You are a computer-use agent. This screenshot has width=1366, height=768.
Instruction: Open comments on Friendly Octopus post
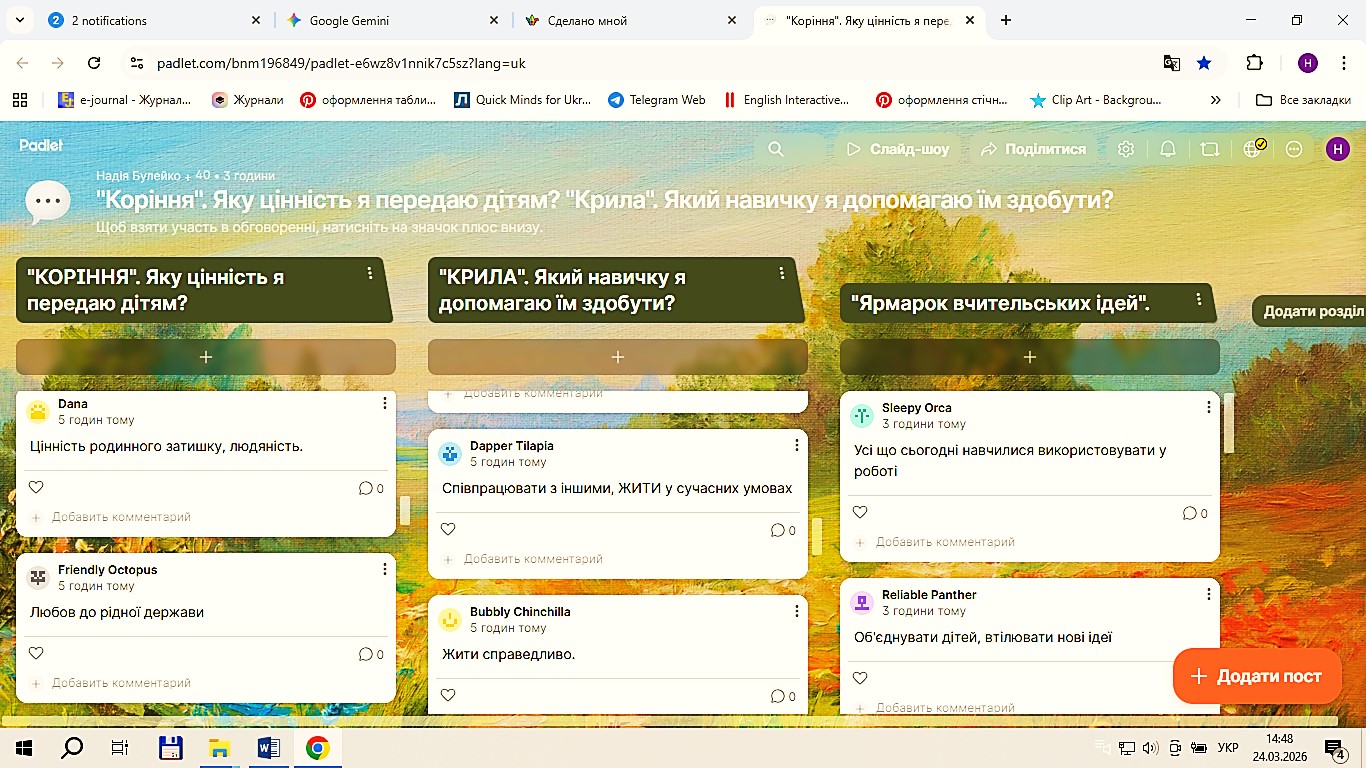(x=371, y=654)
